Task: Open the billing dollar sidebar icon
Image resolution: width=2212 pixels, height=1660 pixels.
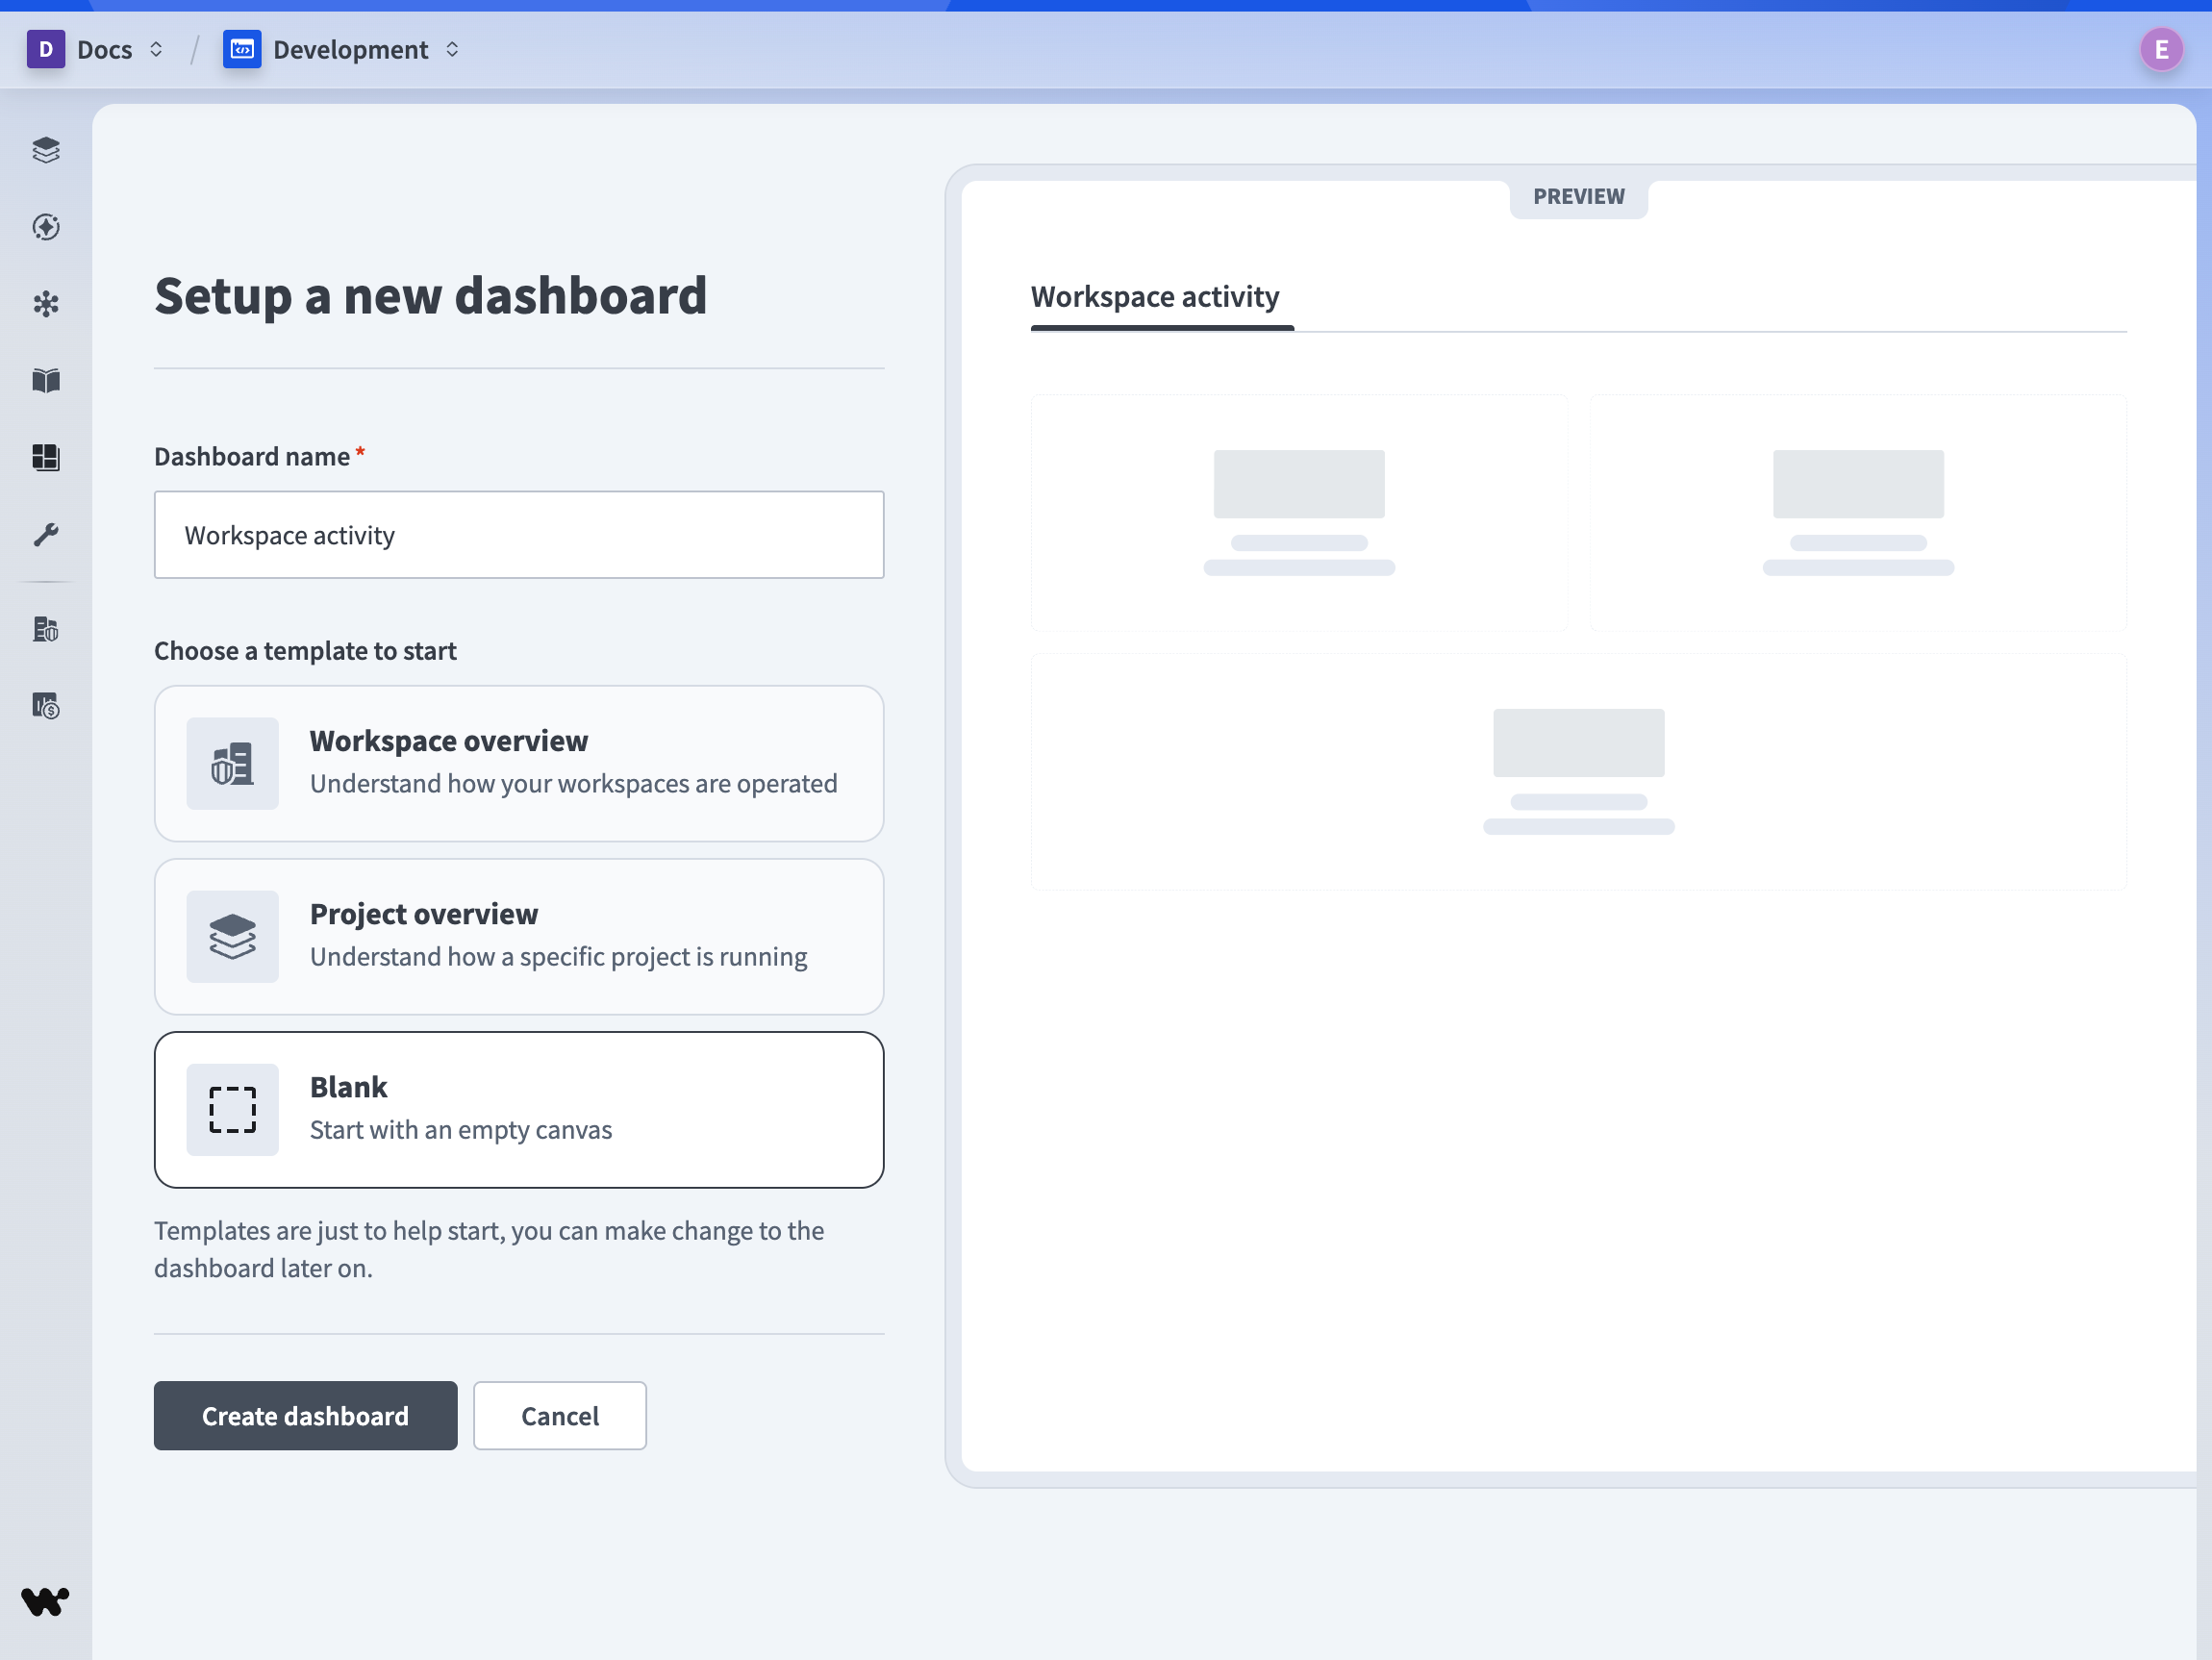Action: [46, 707]
